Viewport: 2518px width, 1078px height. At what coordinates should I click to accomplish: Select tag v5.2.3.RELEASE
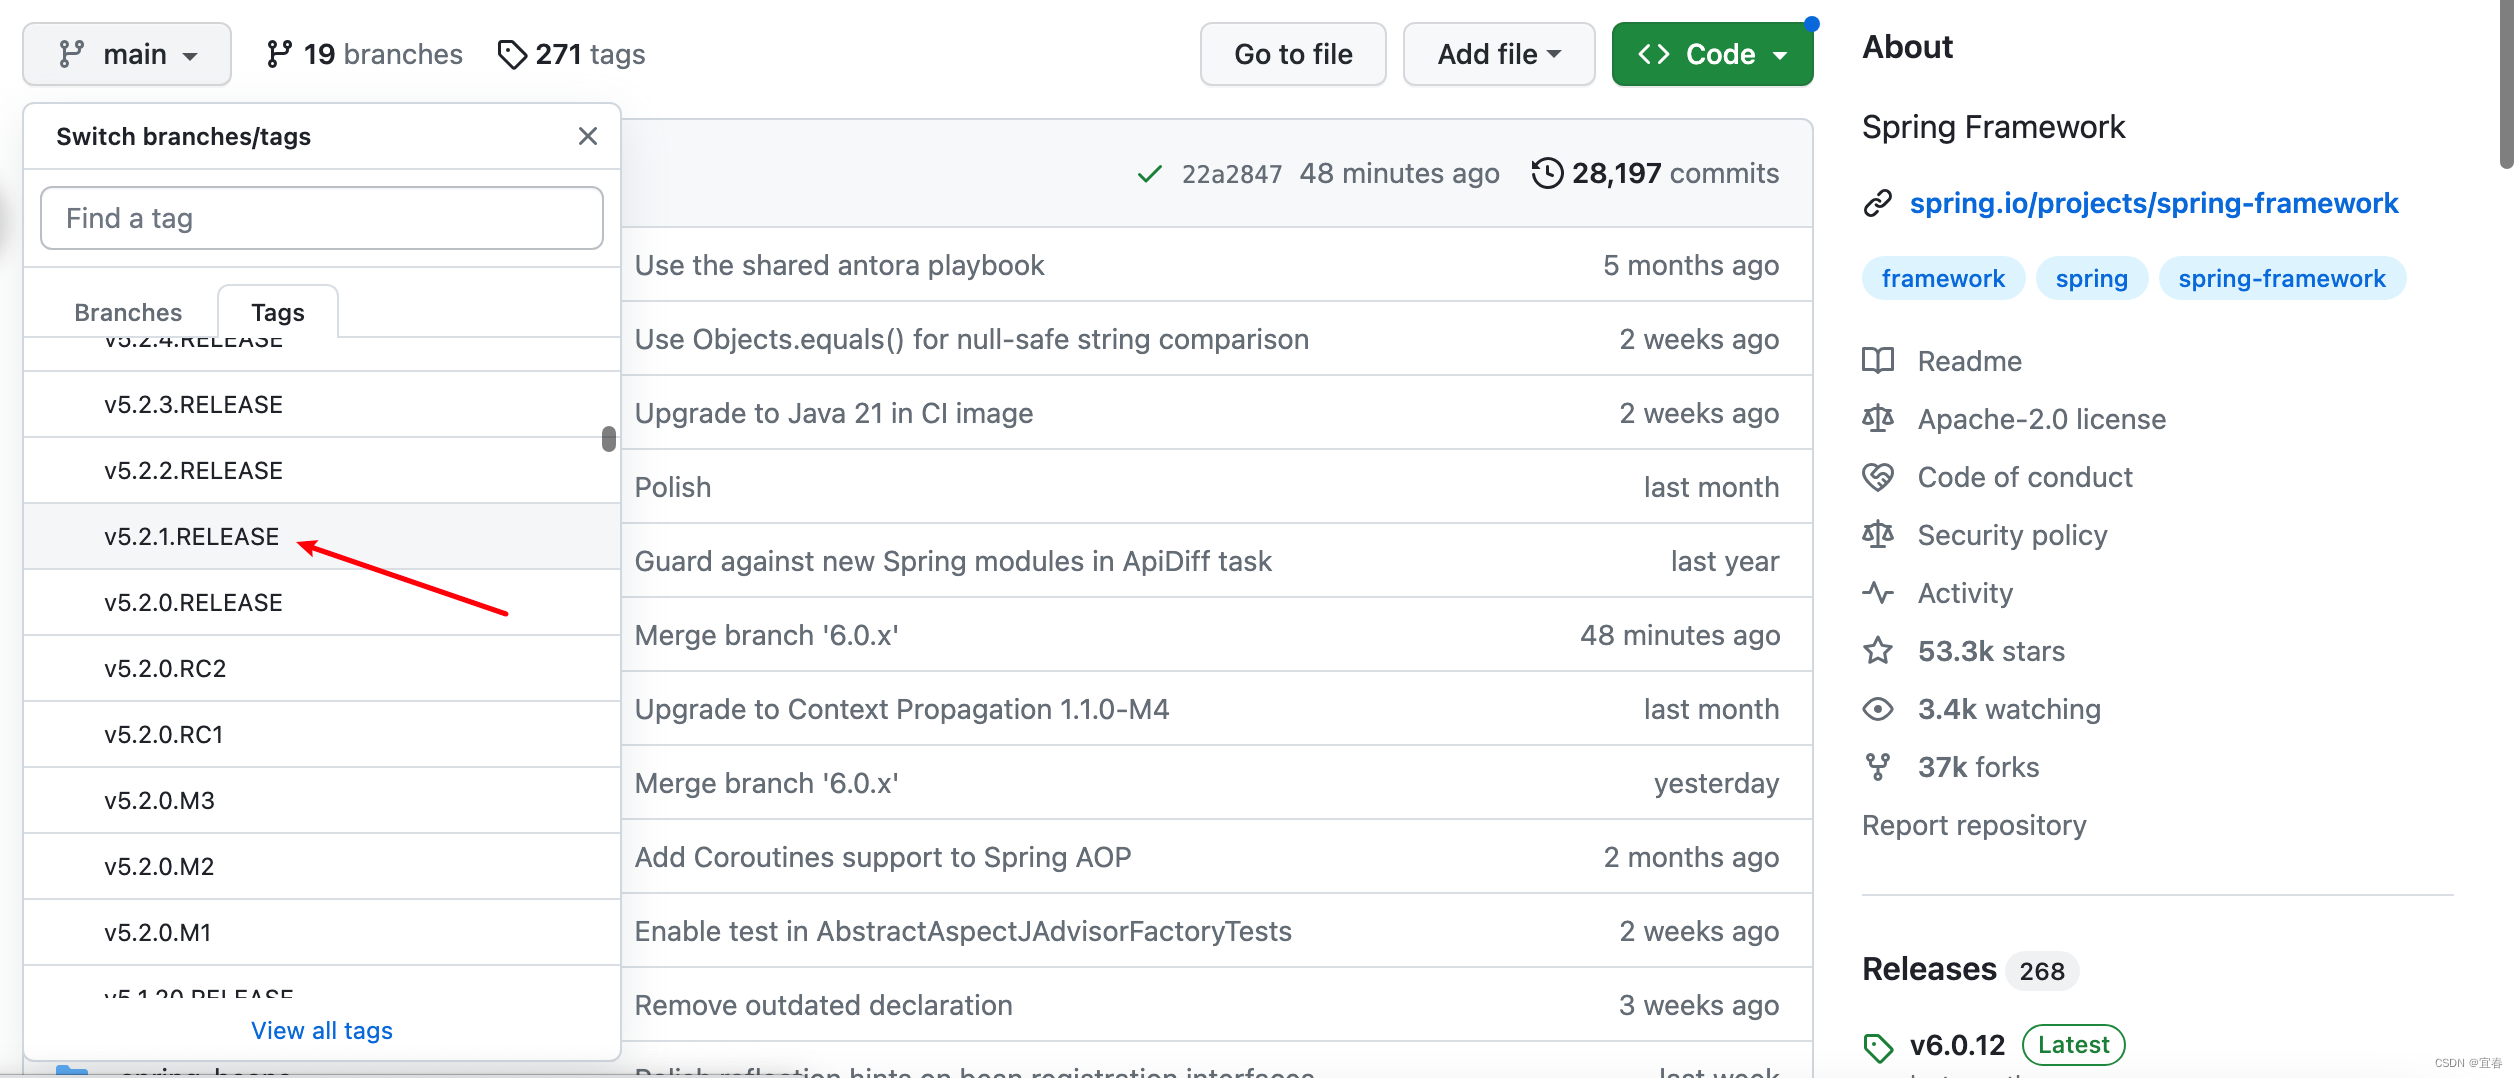tap(322, 404)
